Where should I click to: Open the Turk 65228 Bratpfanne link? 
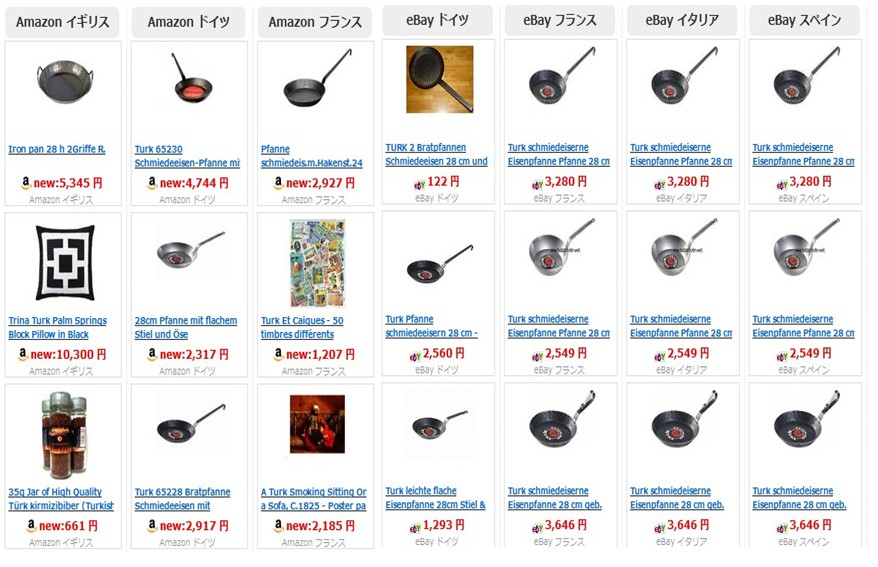183,499
